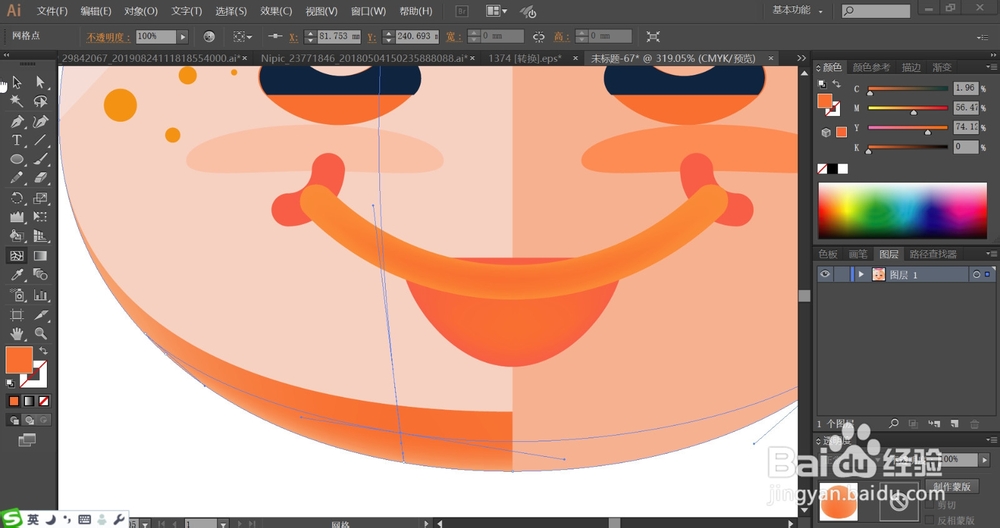Pick the Eyedropper tool

pos(17,275)
